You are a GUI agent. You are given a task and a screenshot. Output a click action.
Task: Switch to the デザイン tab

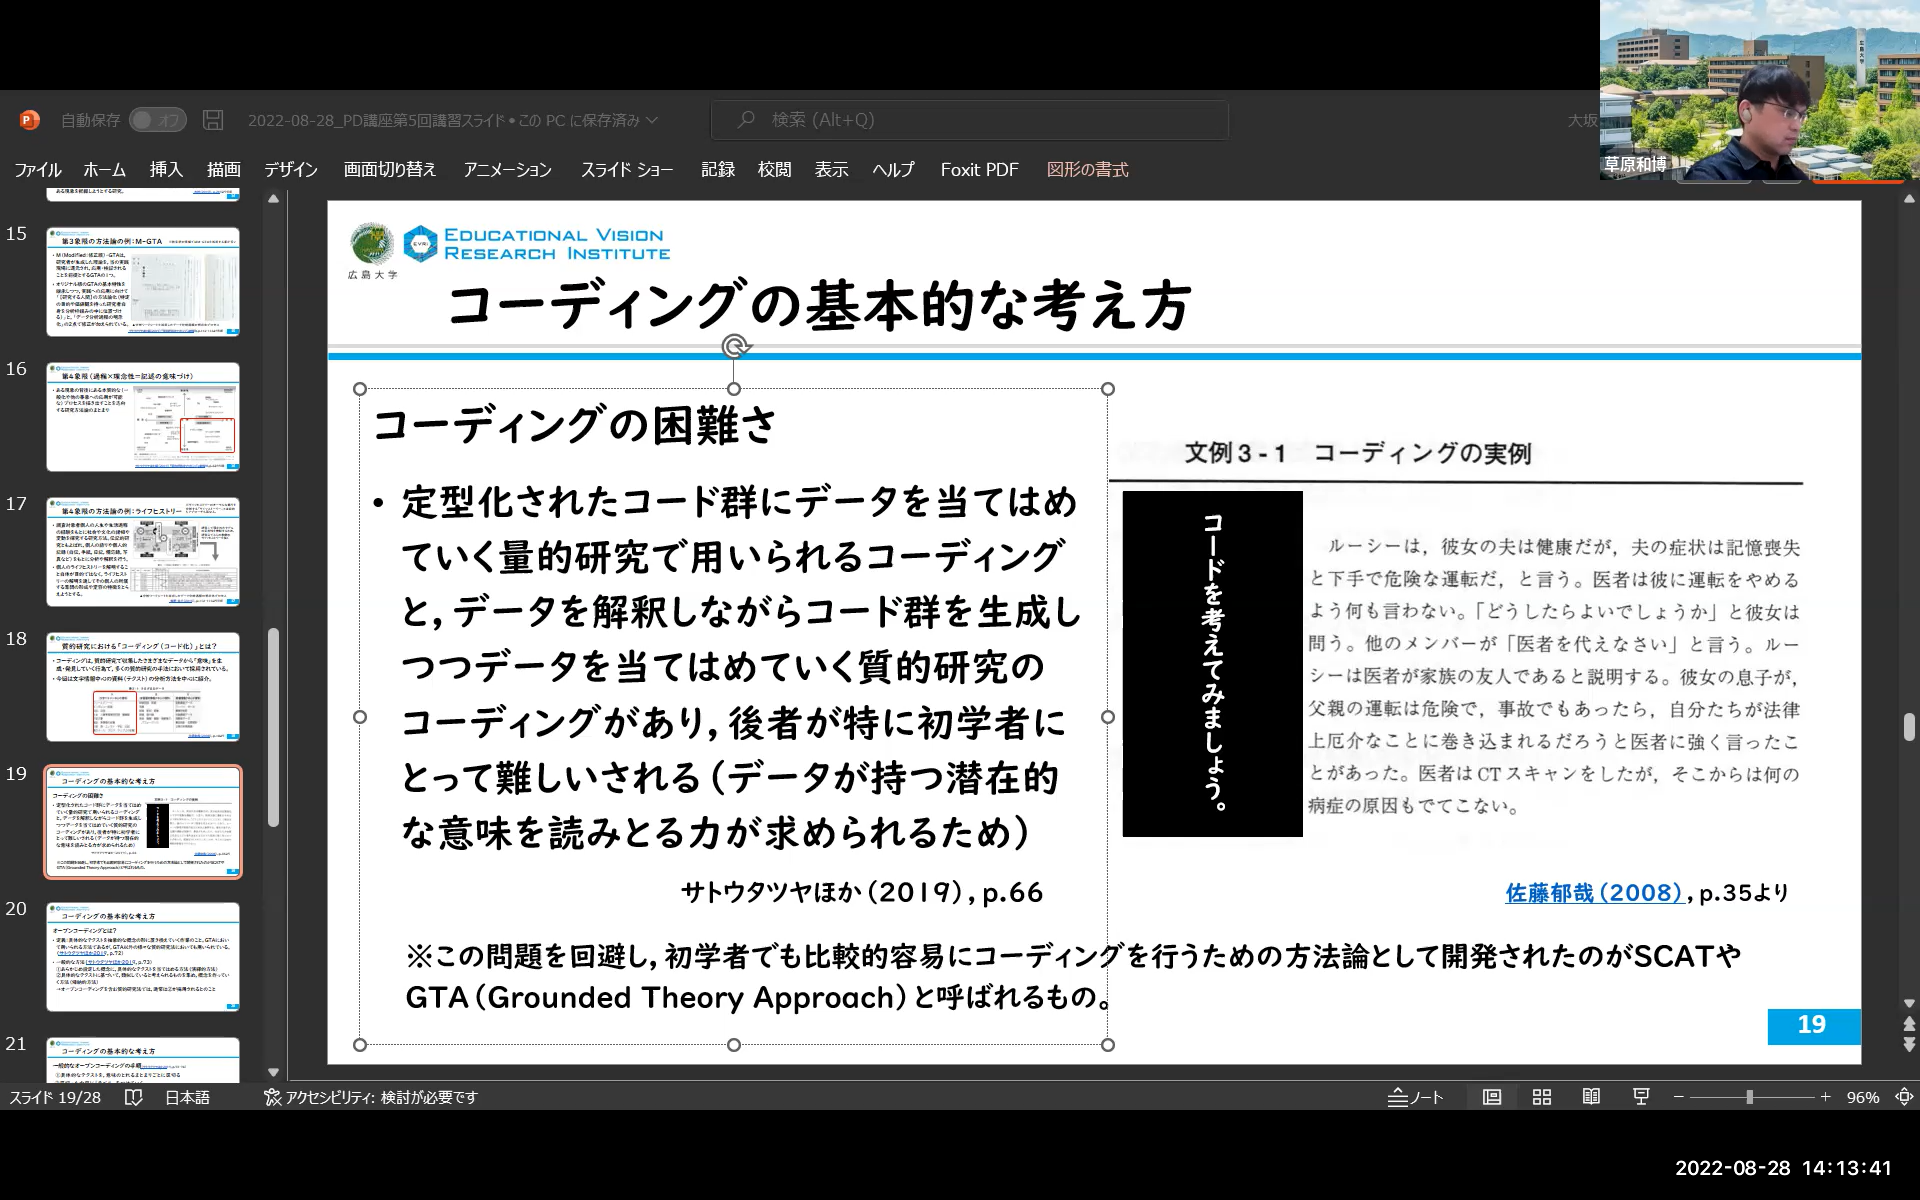pos(291,170)
